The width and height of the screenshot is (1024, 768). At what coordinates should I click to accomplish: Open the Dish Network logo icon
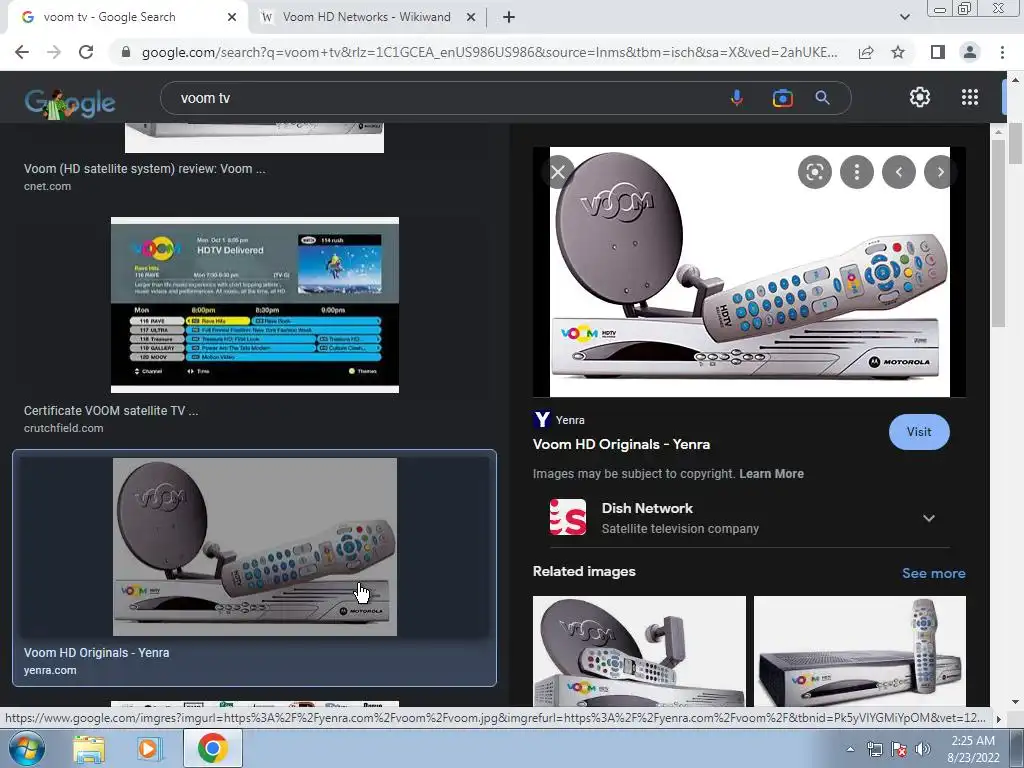(x=568, y=517)
